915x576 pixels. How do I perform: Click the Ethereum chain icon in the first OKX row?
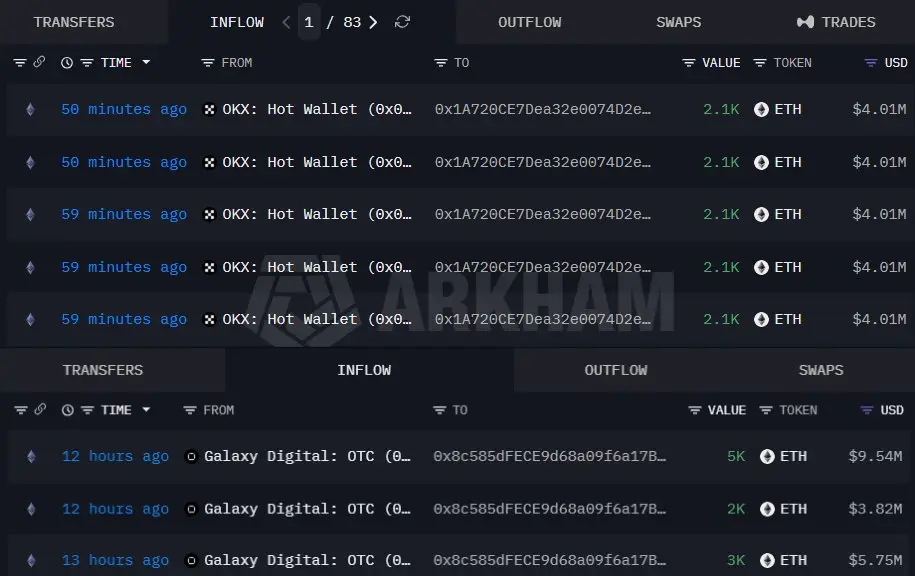(30, 109)
